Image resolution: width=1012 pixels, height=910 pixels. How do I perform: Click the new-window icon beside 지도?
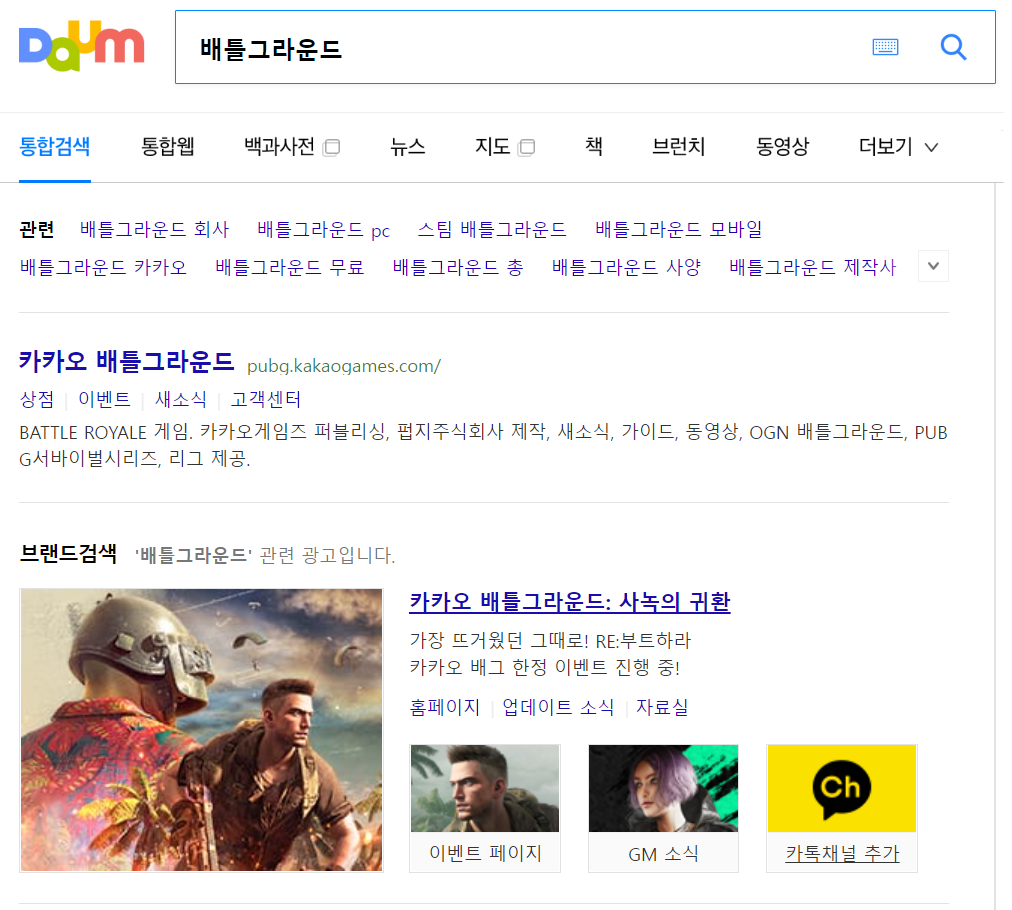(527, 147)
